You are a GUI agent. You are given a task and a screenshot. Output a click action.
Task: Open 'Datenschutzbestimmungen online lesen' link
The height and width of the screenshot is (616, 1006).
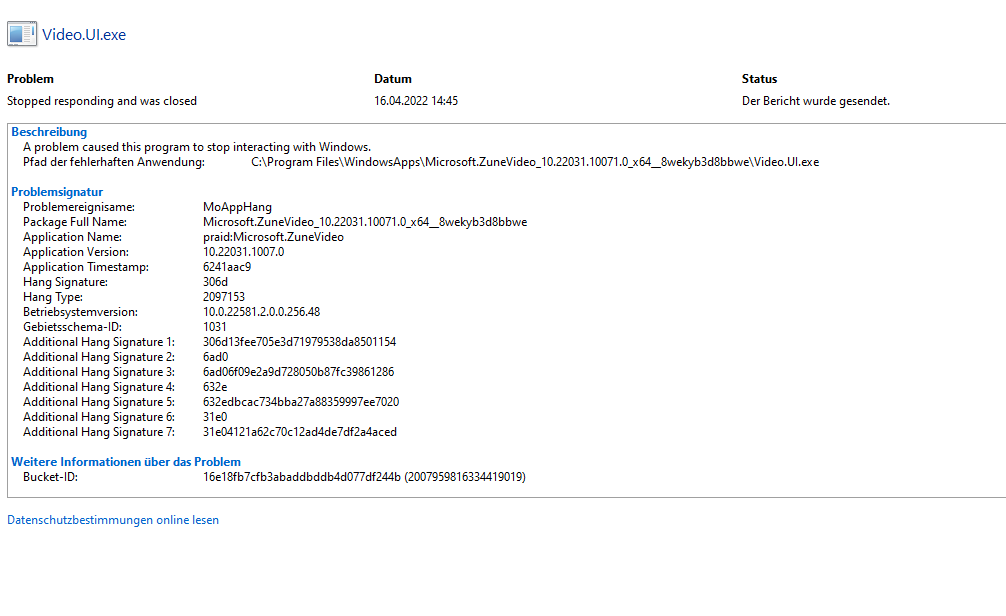113,520
